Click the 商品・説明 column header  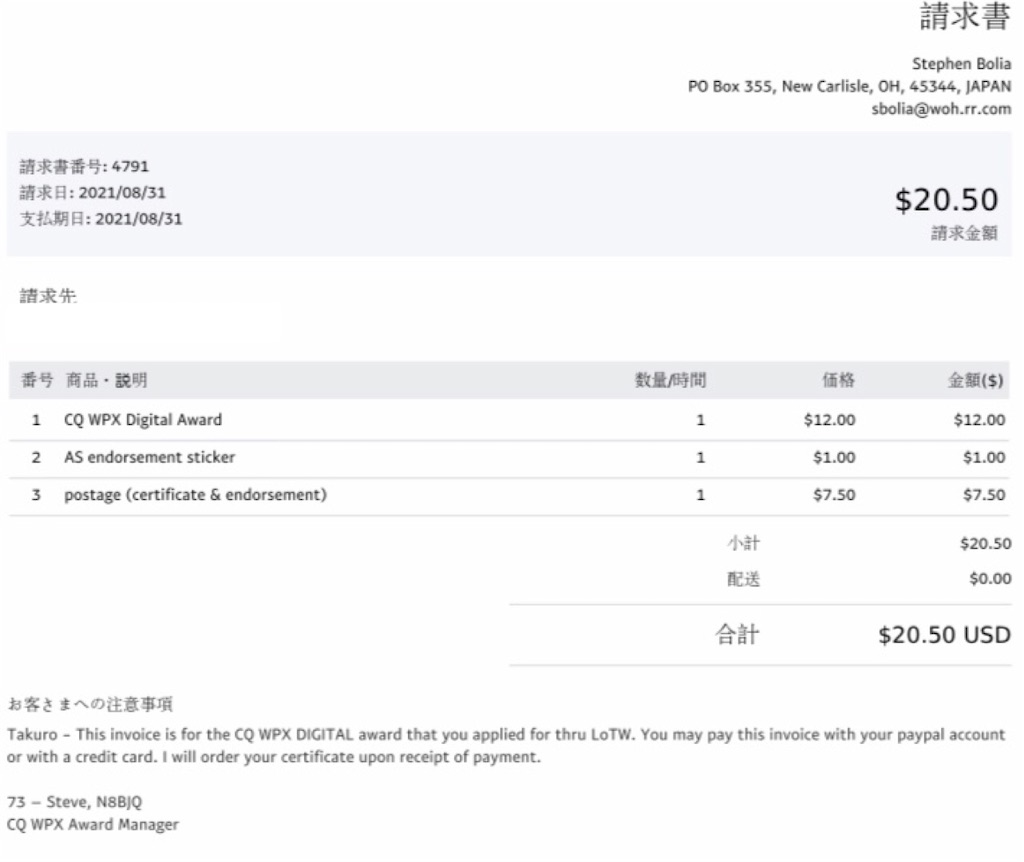(x=106, y=380)
